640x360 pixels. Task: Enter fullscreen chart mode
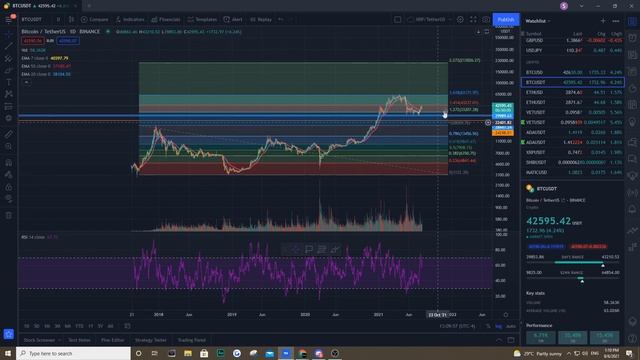click(473, 20)
